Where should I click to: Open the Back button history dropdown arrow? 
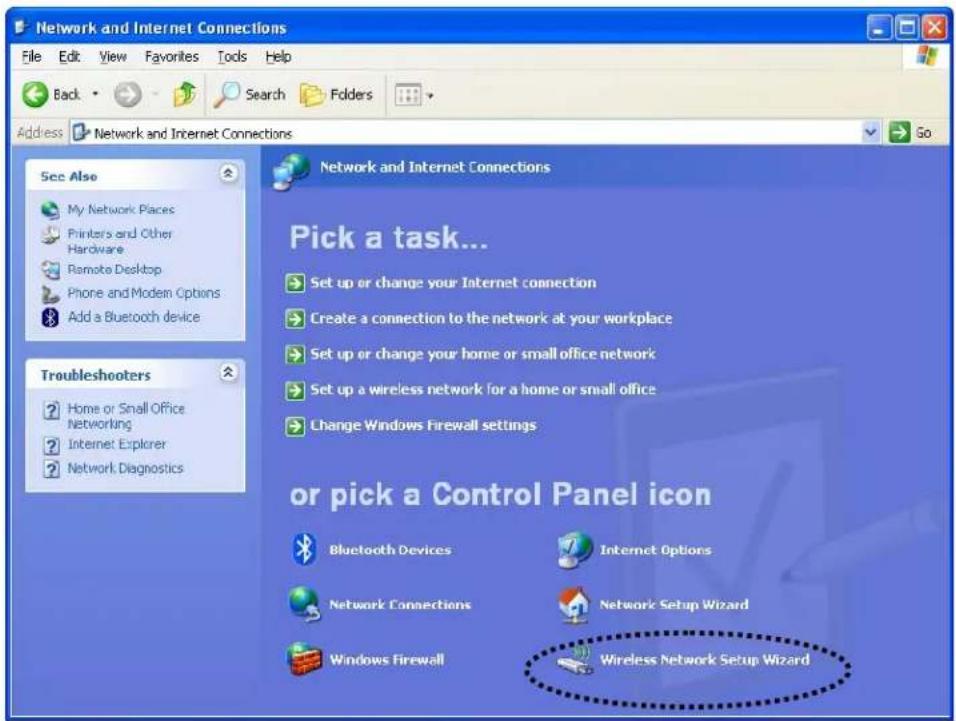point(95,94)
